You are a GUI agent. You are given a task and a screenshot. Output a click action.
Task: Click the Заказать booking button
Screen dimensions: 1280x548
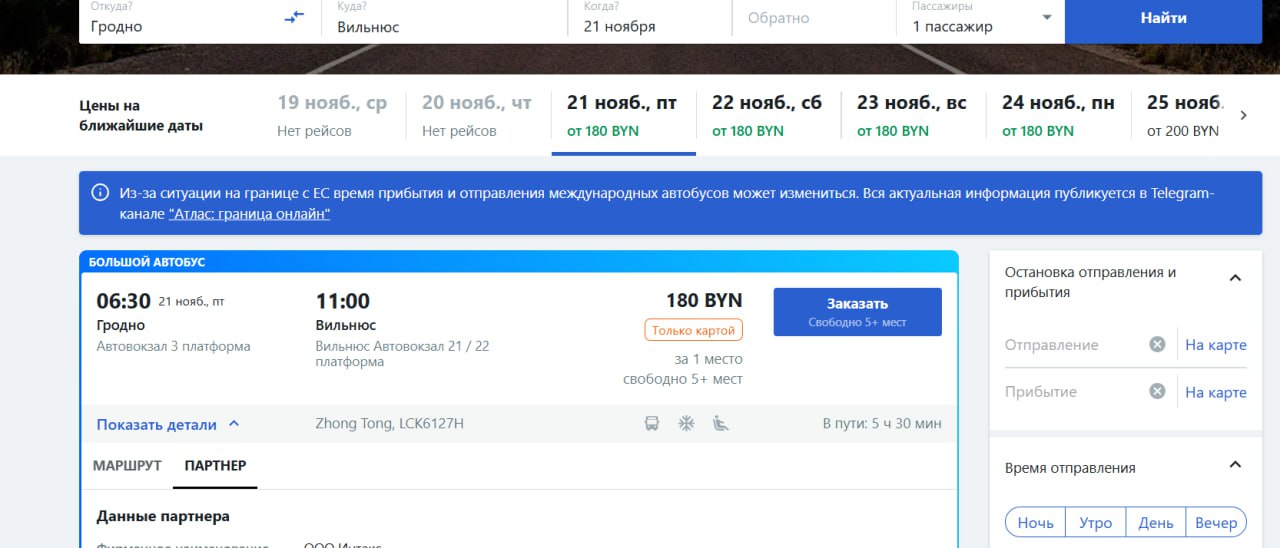coord(857,312)
